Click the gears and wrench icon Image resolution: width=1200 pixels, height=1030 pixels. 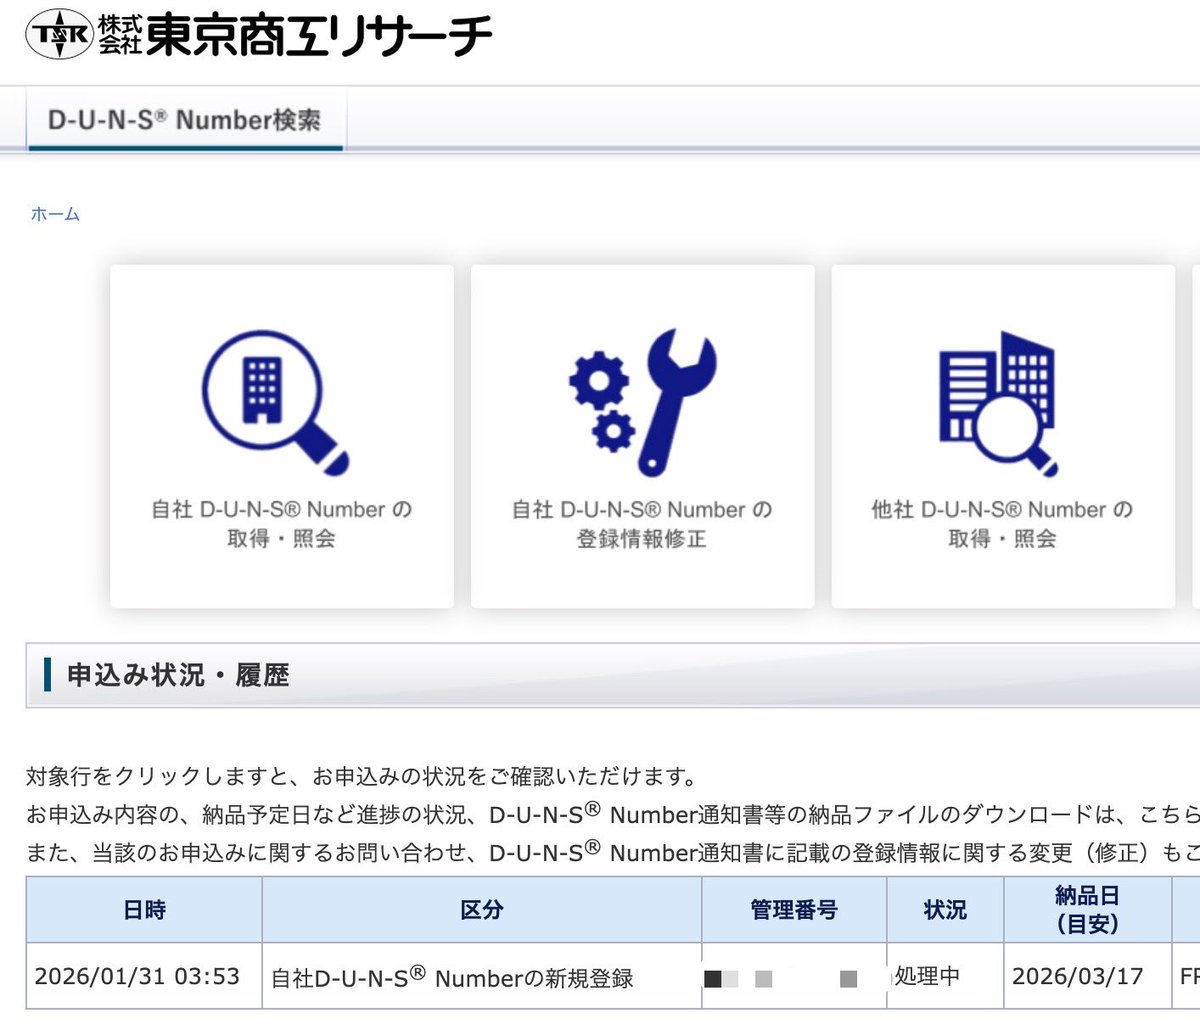(x=642, y=401)
